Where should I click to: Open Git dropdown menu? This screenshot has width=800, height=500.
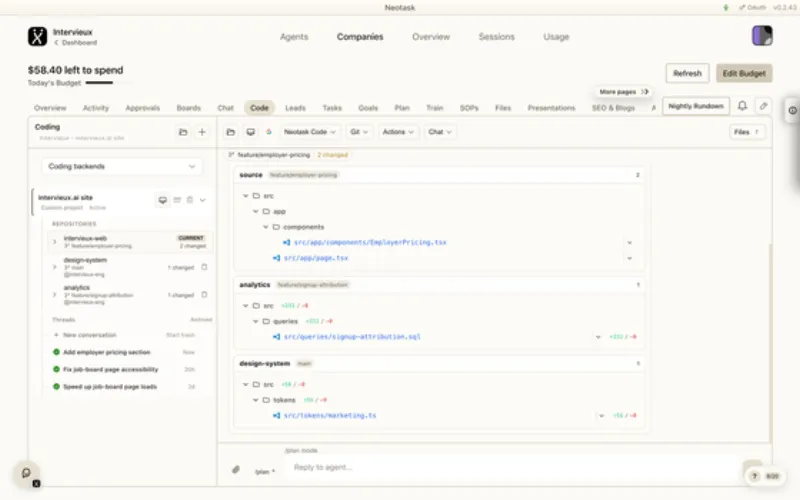359,132
